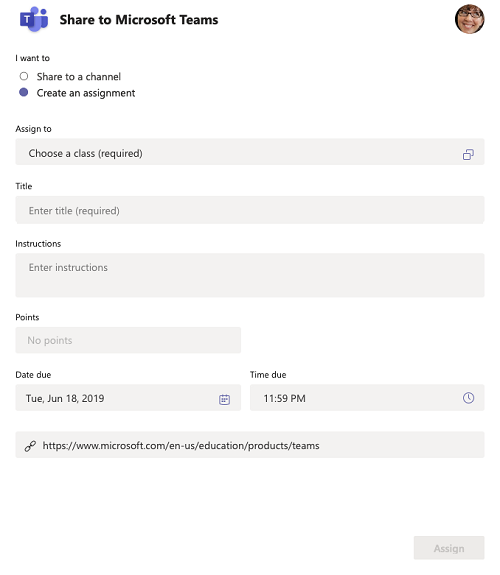Image resolution: width=500 pixels, height=575 pixels.
Task: Expand the Choose a class dropdown
Action: click(249, 152)
